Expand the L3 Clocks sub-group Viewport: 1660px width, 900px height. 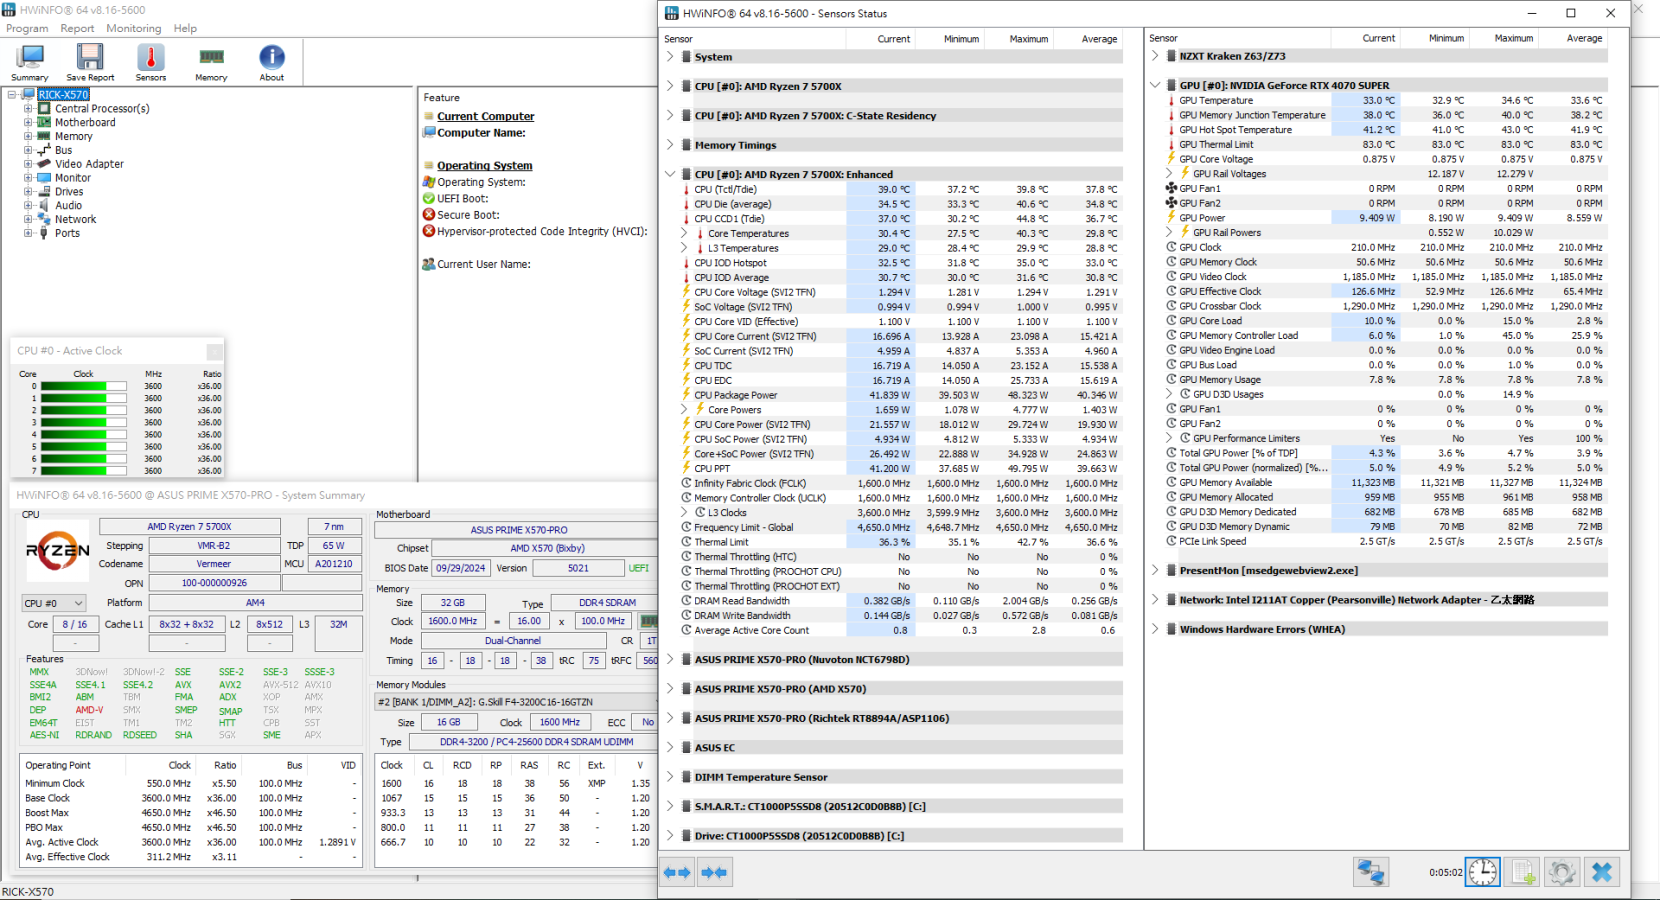685,512
